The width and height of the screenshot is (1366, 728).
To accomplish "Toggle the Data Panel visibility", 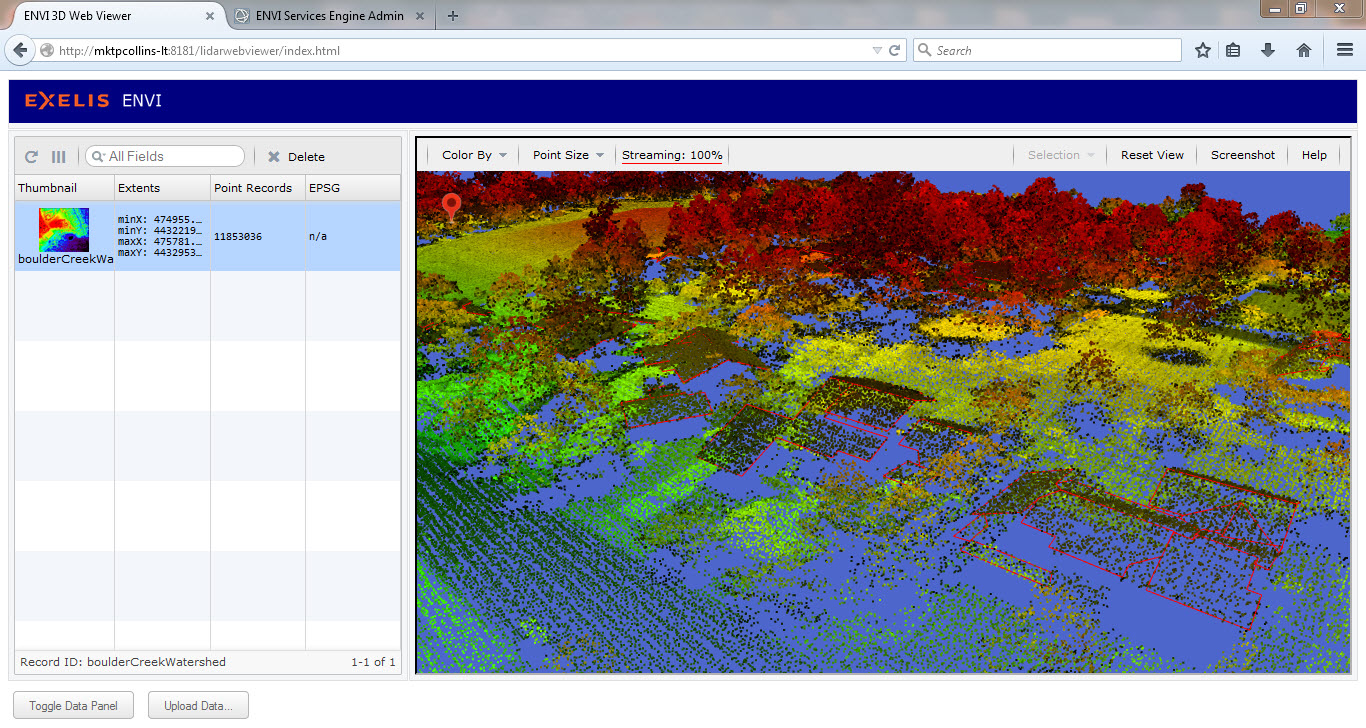I will (x=73, y=706).
